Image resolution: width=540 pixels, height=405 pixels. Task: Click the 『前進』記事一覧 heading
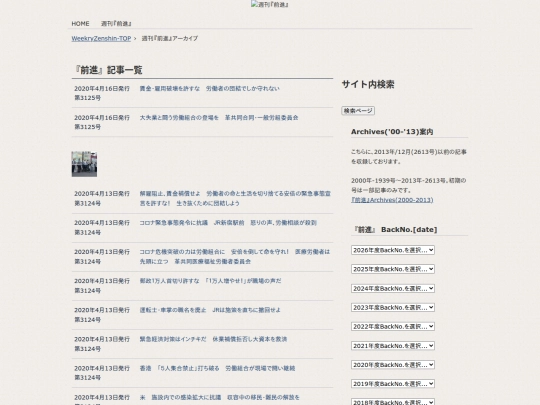point(108,70)
